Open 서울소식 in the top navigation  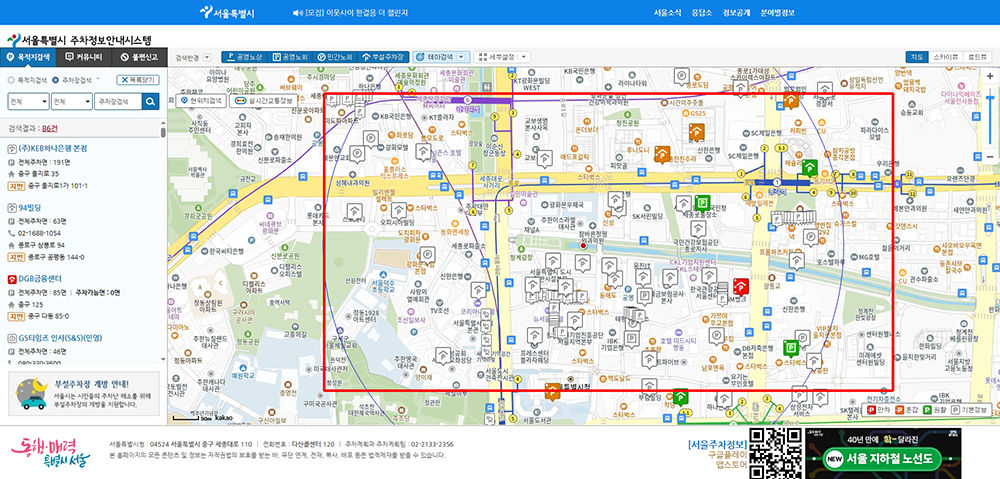668,13
